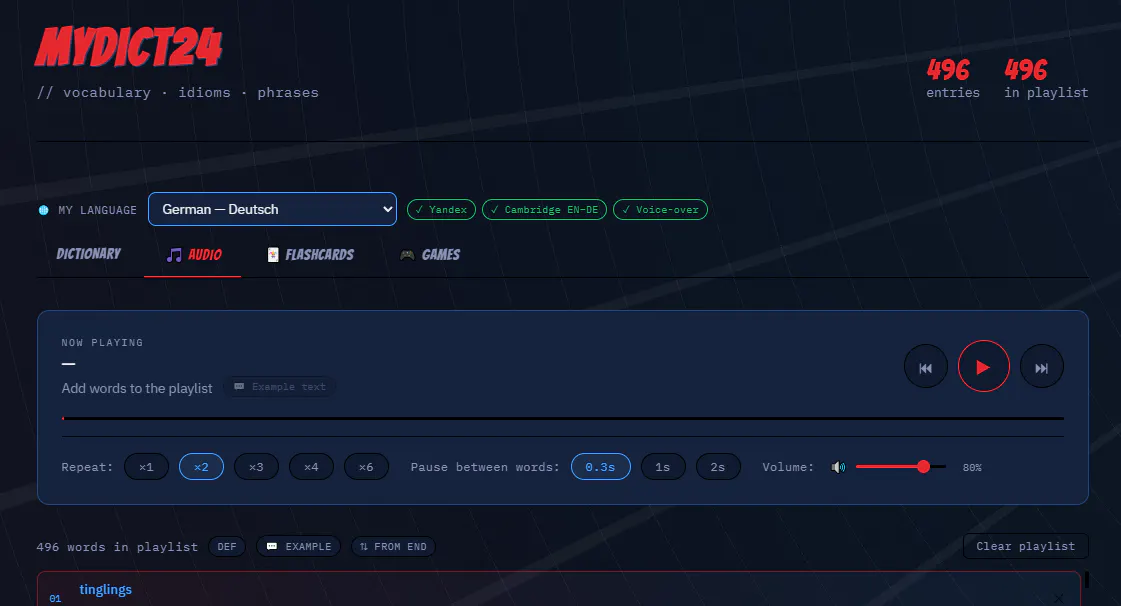
Task: Switch to the Dictionary tab
Action: pyautogui.click(x=89, y=254)
